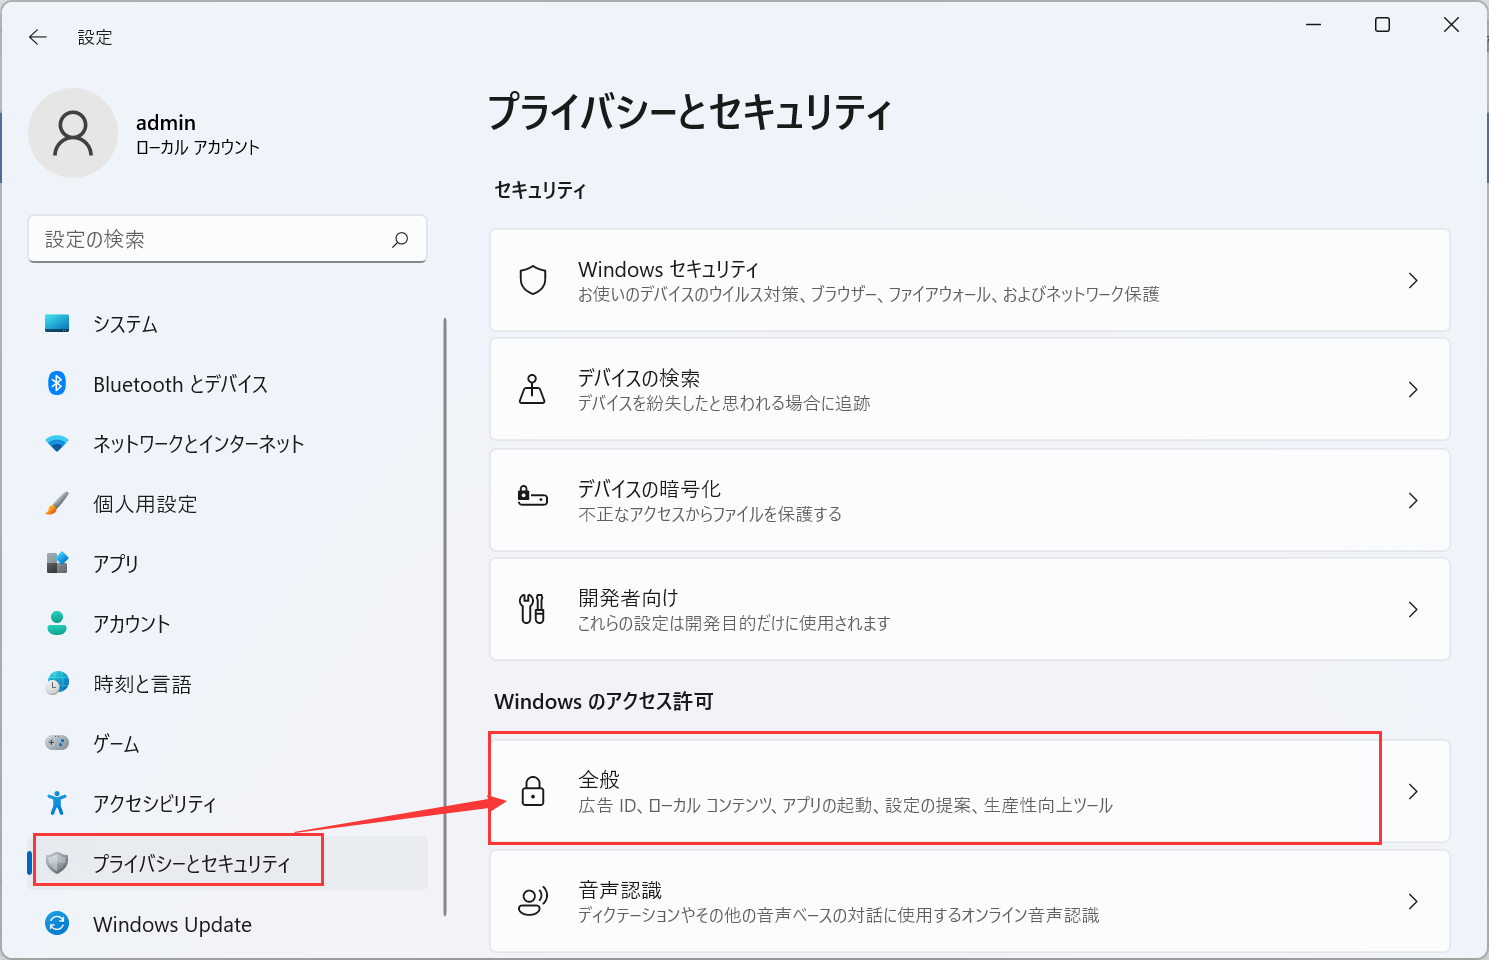This screenshot has width=1489, height=960.
Task: Click the clock icon for 時刻と言語
Action: [x=57, y=683]
